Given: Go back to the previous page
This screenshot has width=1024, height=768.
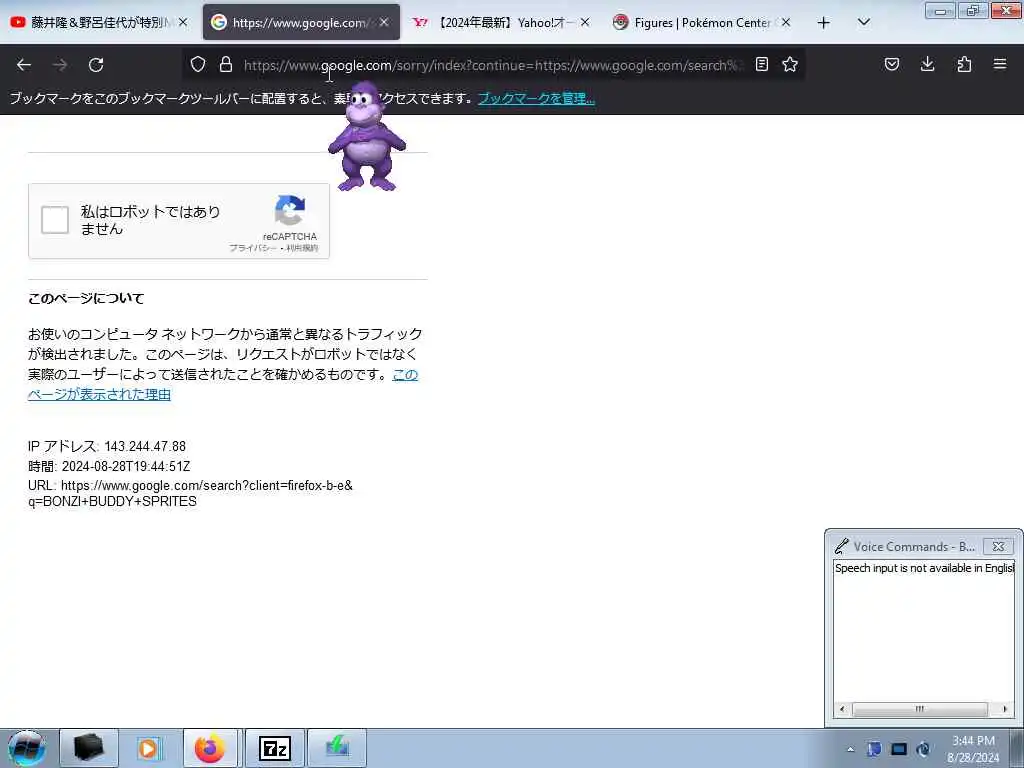Looking at the screenshot, I should (x=24, y=65).
